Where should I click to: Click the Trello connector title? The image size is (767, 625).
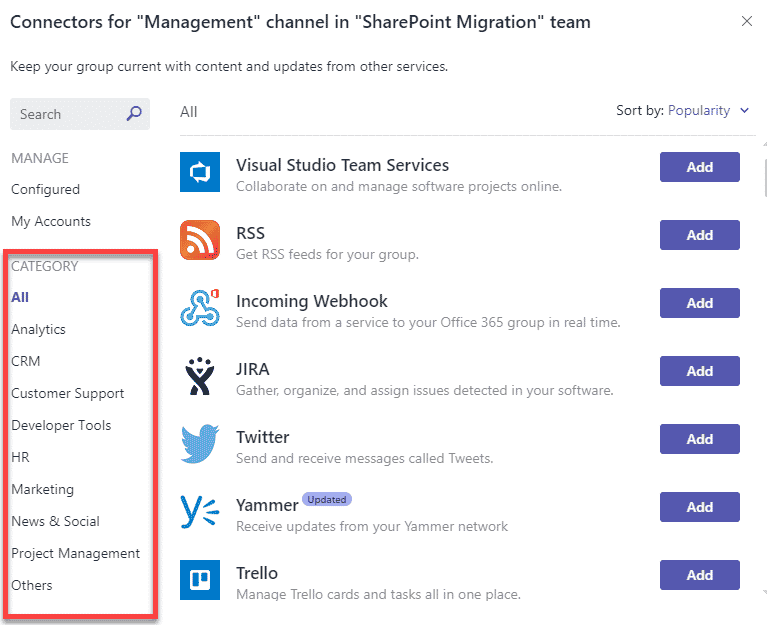257,573
